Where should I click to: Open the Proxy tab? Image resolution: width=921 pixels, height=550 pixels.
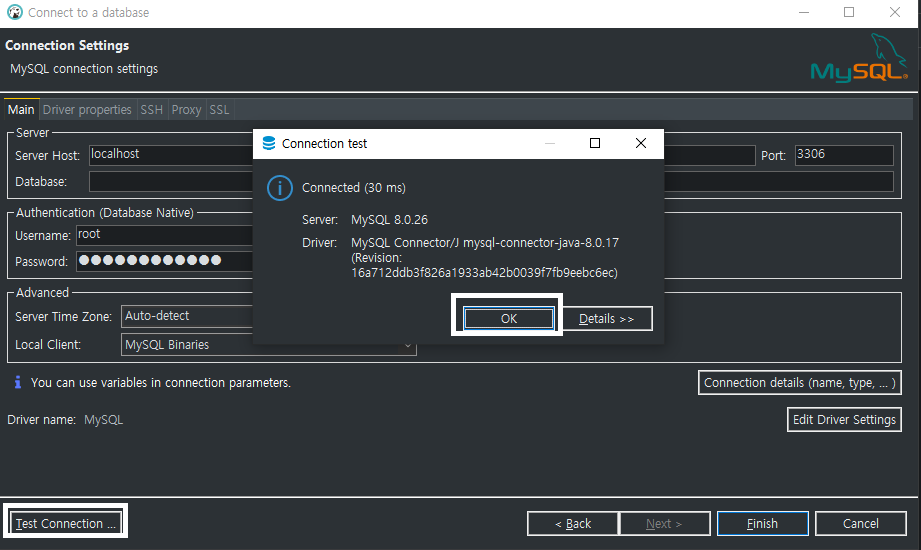(186, 110)
